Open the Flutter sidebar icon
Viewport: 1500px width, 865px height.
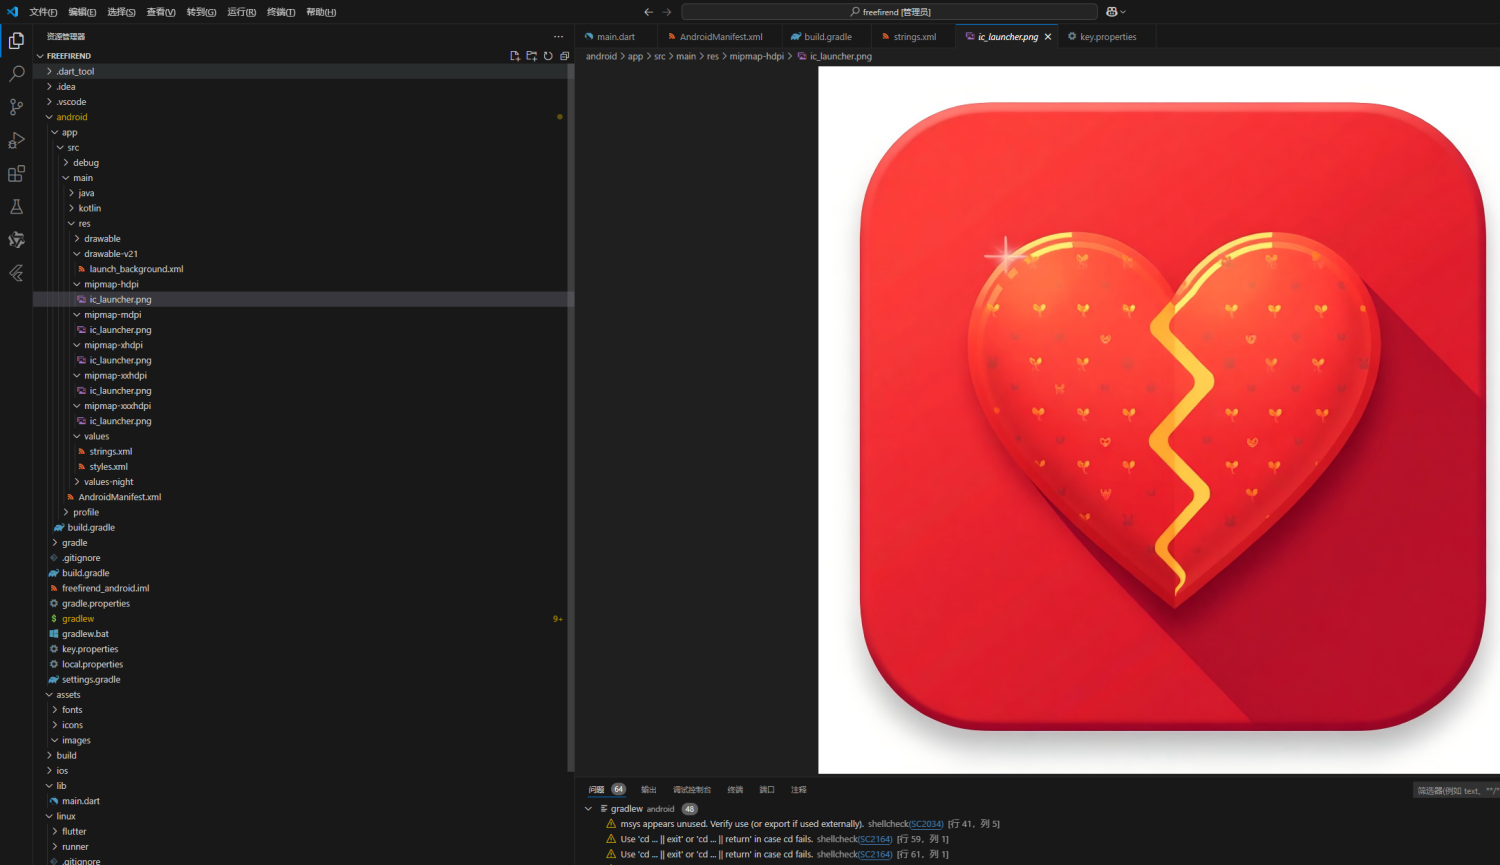(16, 272)
